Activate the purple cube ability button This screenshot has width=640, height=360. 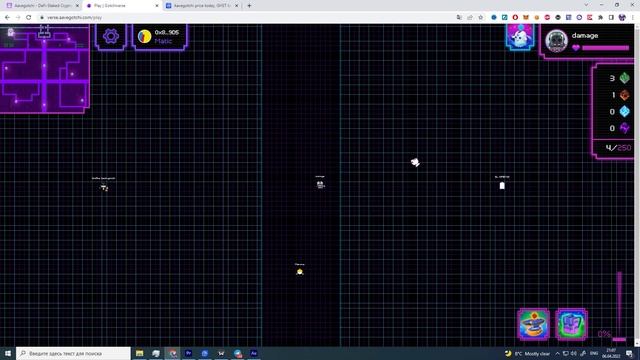(x=571, y=324)
